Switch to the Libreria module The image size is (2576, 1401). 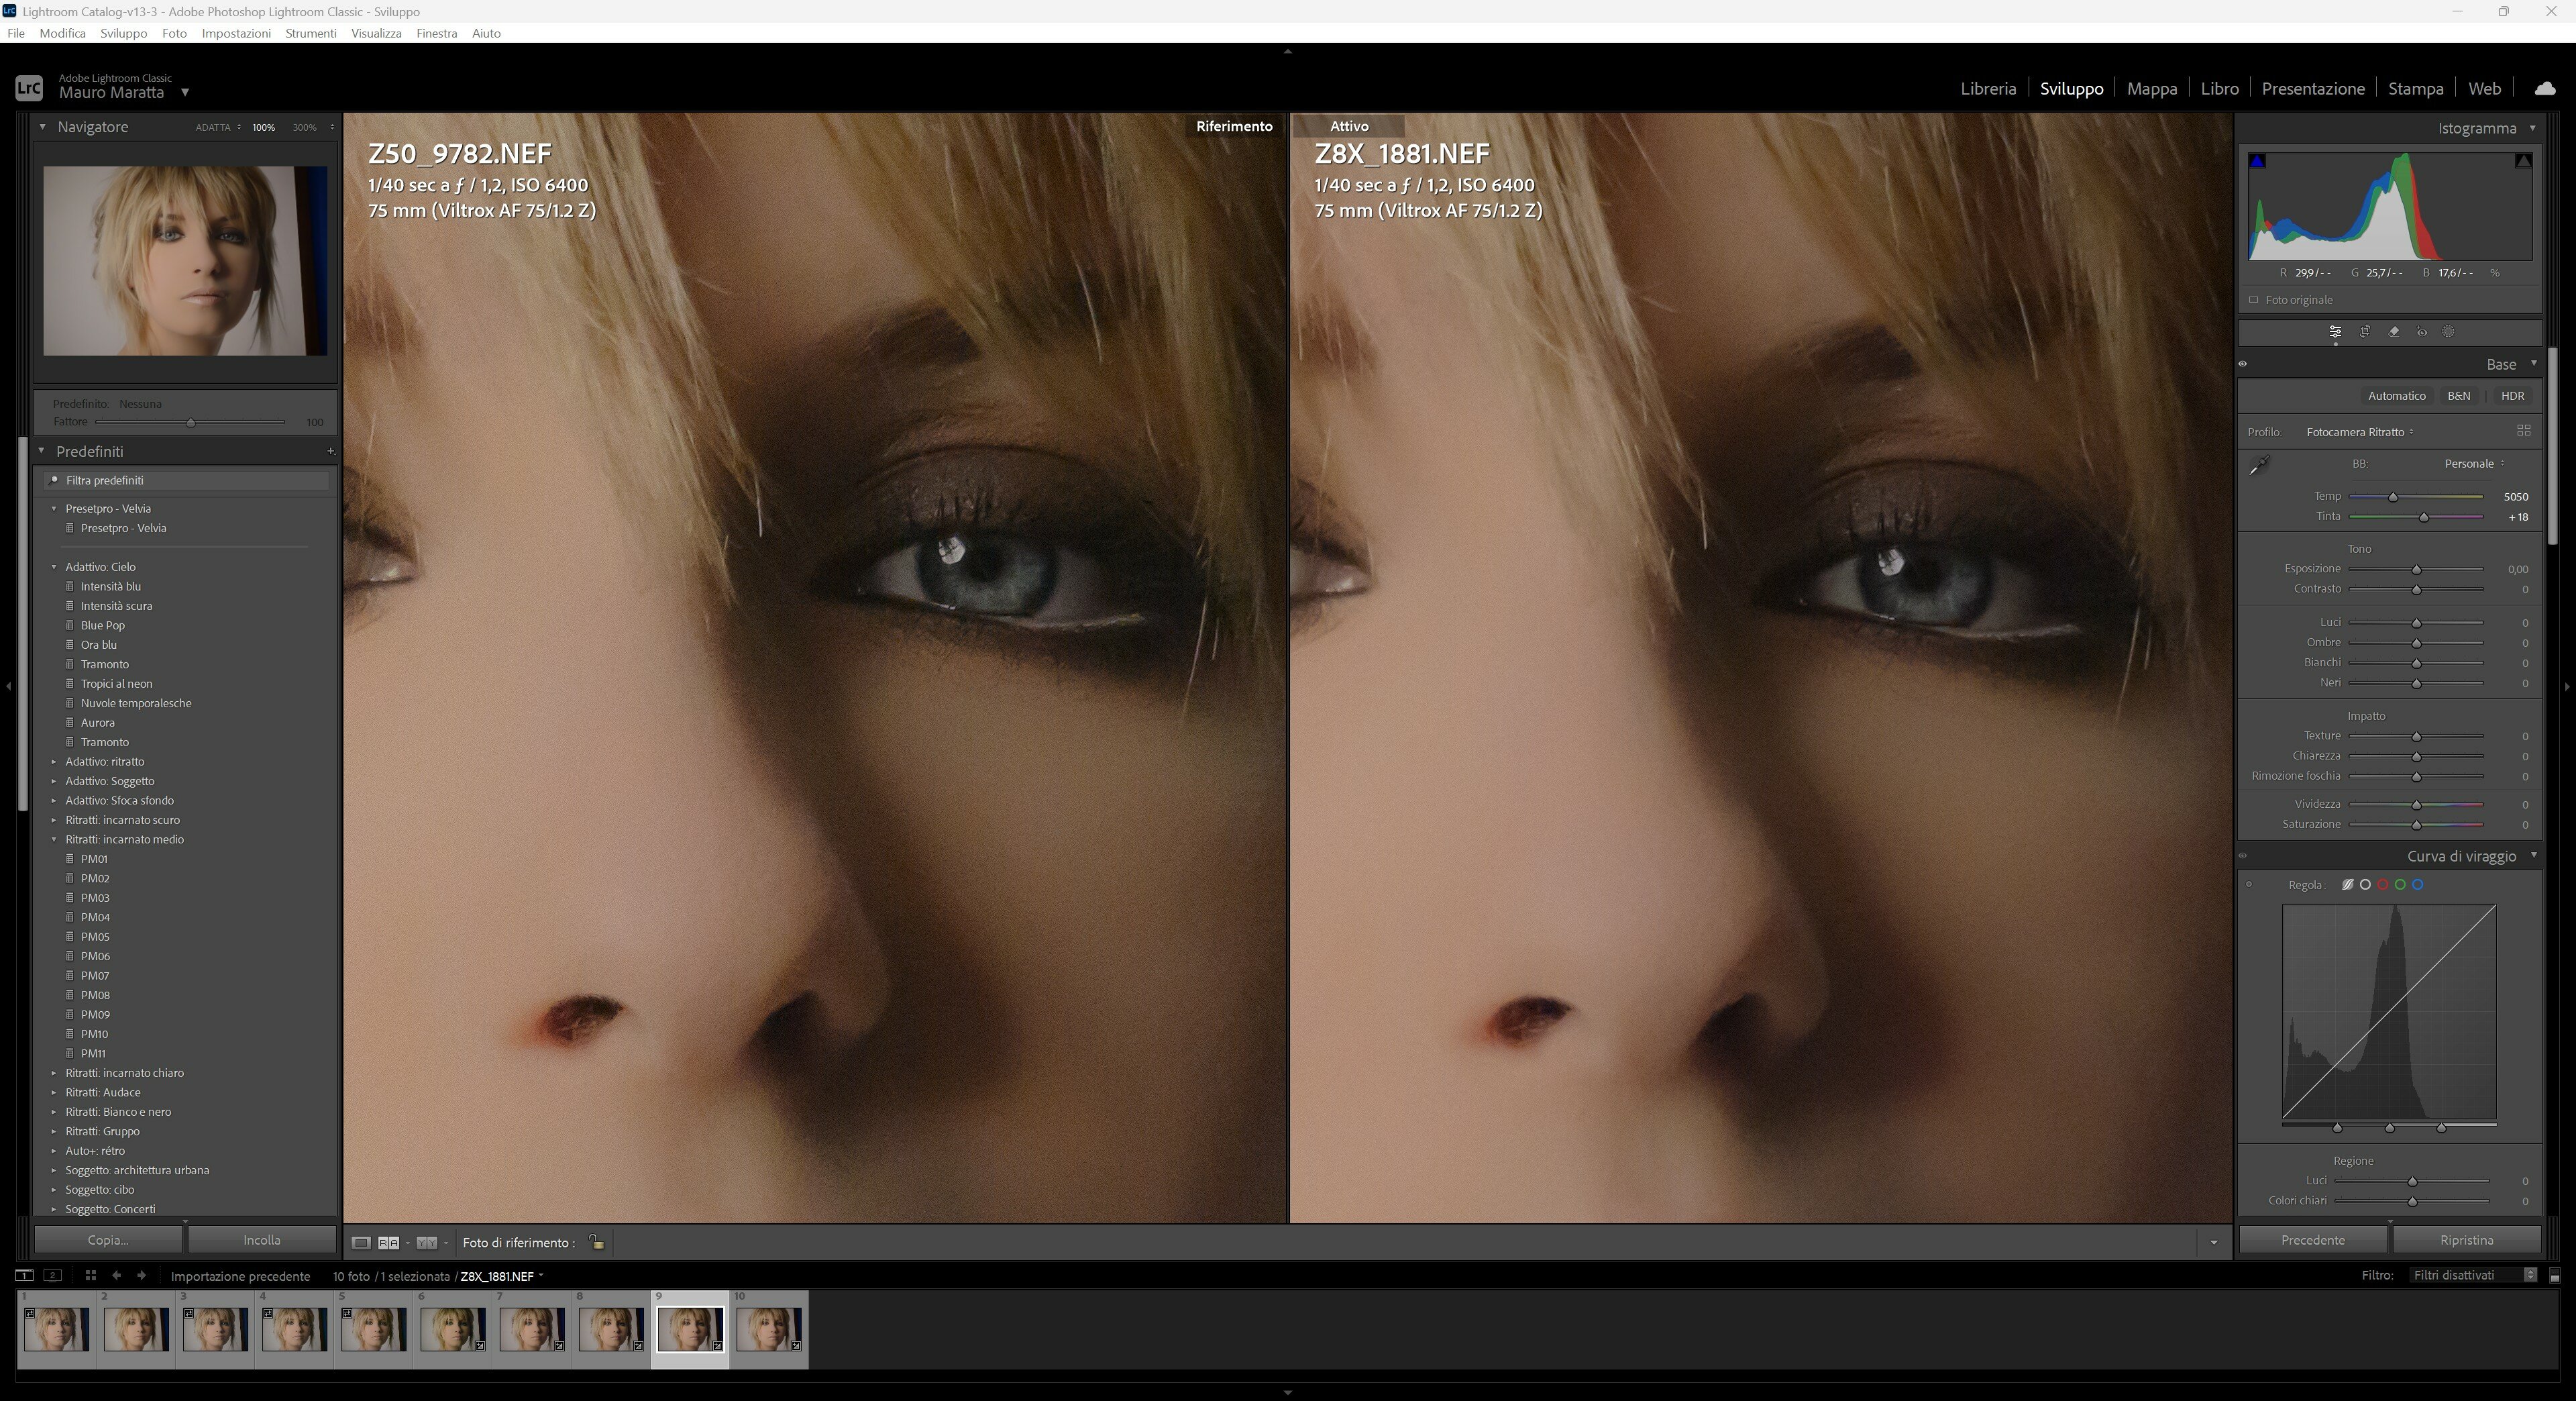coord(1987,88)
